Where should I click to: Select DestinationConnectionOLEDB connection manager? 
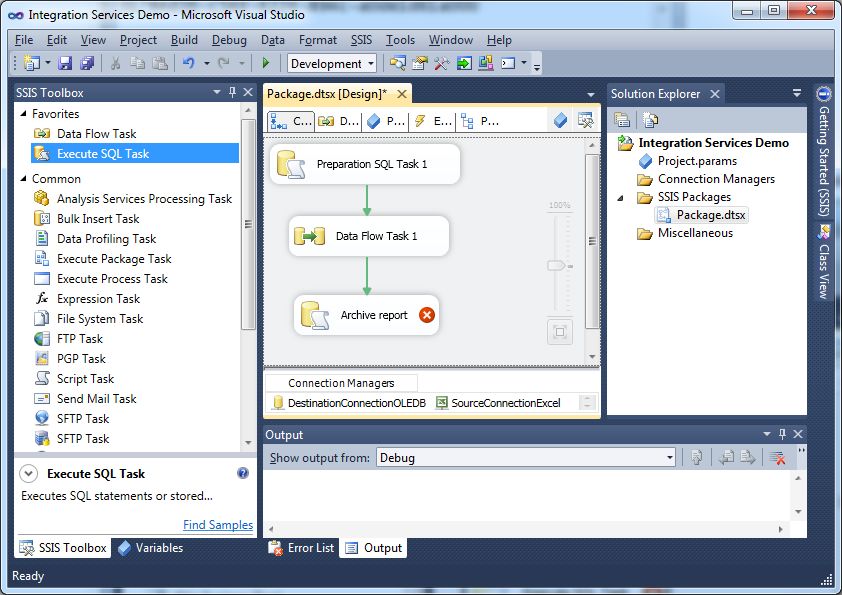(350, 403)
